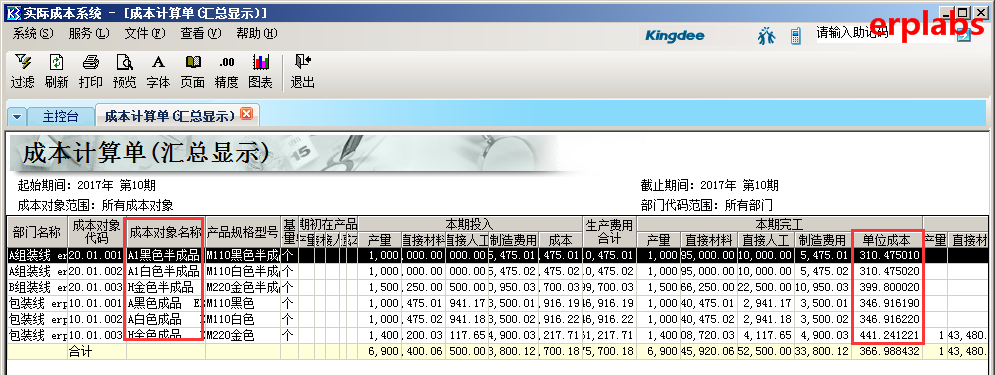This screenshot has width=995, height=375.
Task: Click the 单位成本 column header
Action: coord(886,240)
